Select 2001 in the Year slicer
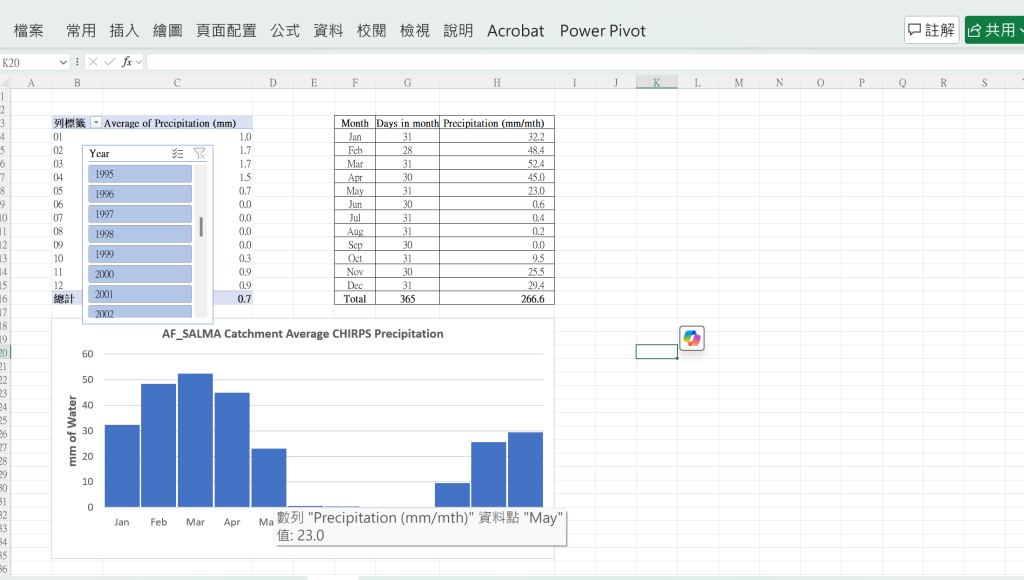Screen dimensions: 1024x580 click(x=140, y=294)
